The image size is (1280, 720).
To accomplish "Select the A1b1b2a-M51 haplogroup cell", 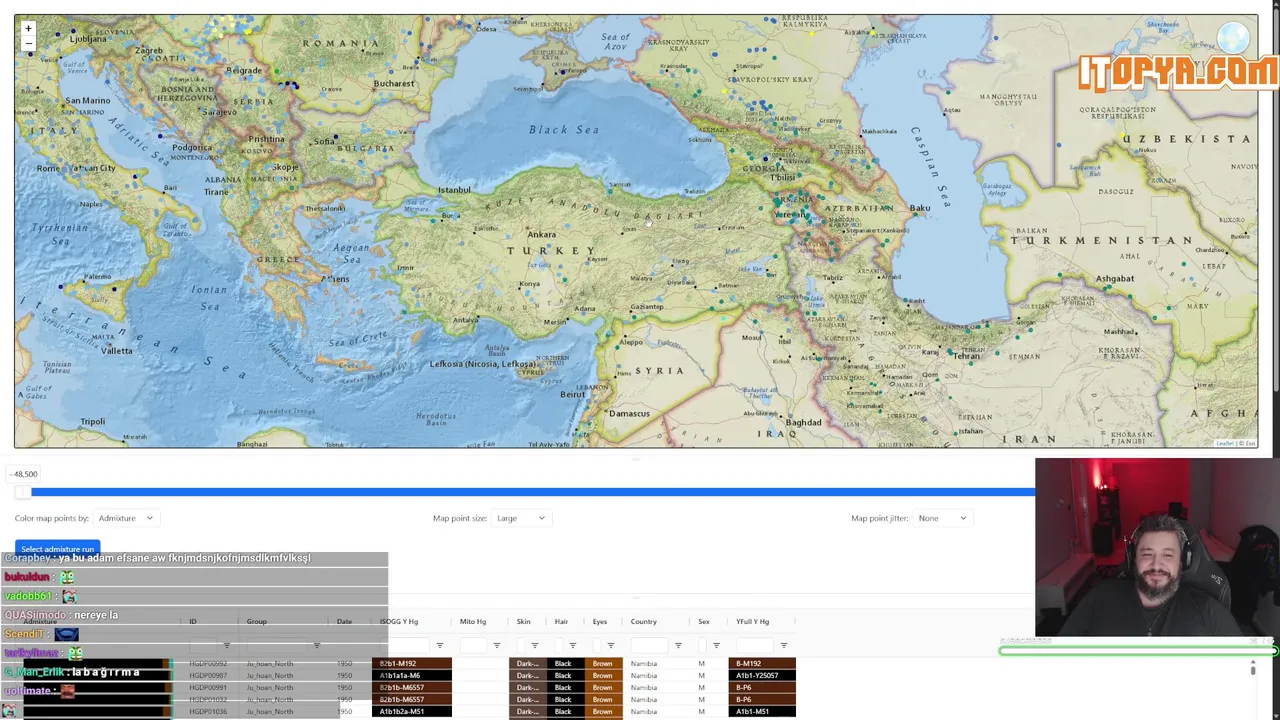I will click(412, 712).
